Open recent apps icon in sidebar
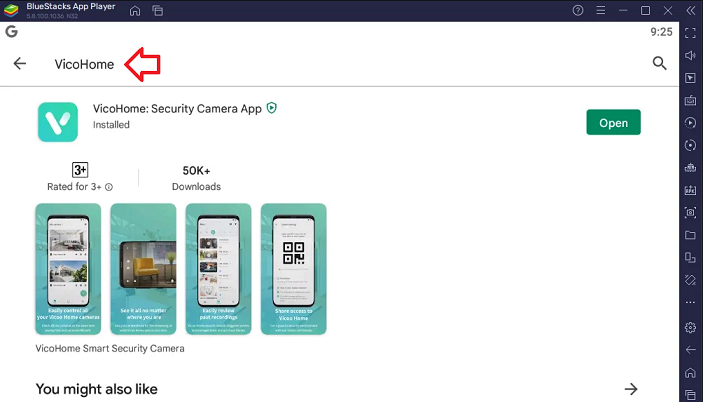 coord(690,395)
